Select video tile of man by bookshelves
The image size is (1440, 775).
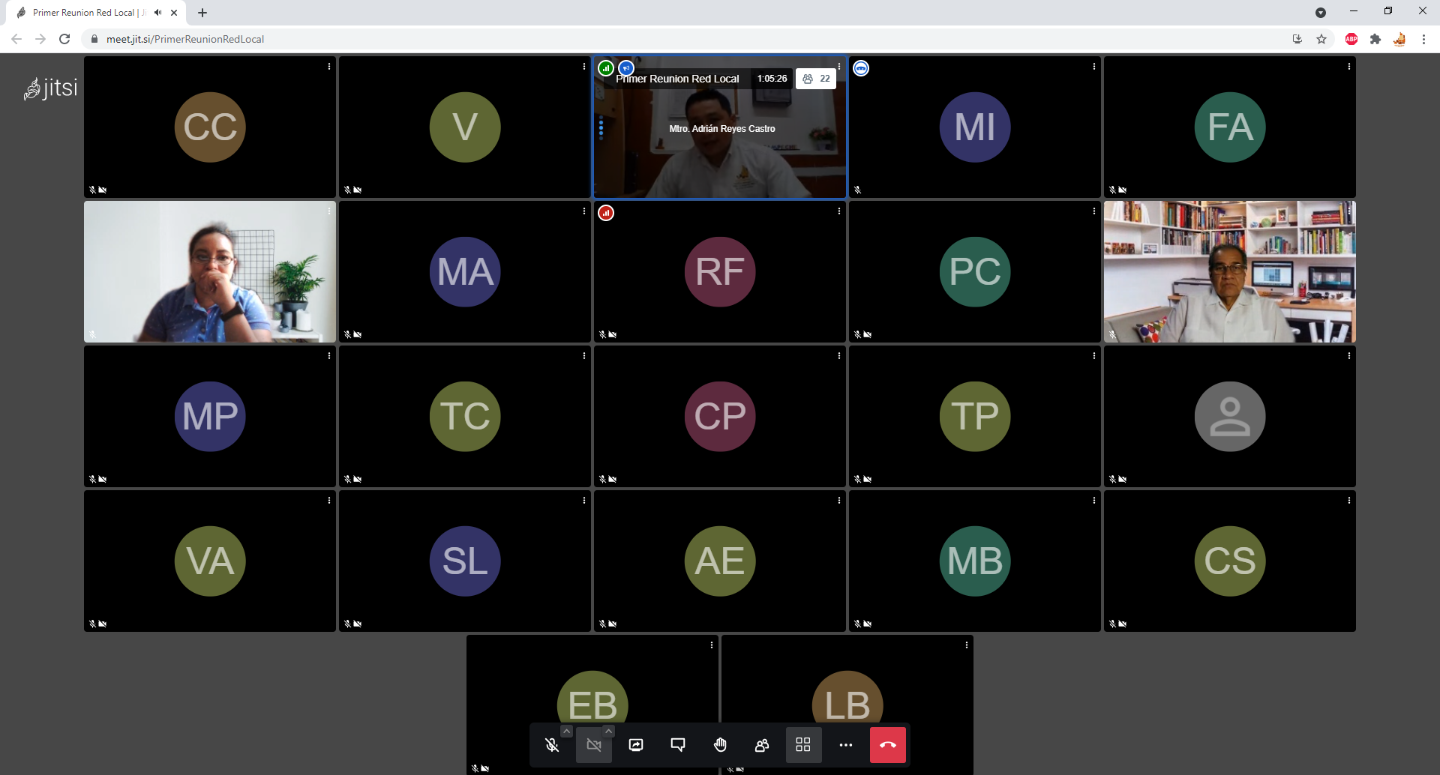click(x=1230, y=271)
